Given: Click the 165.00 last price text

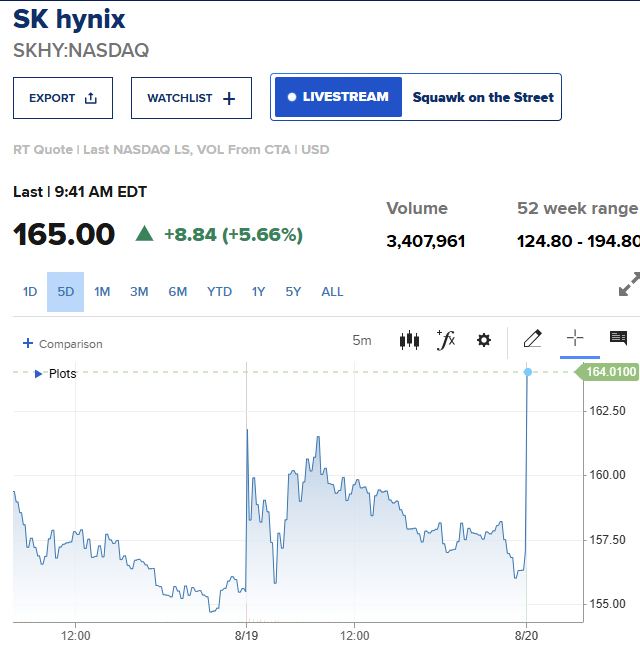Looking at the screenshot, I should click(x=64, y=234).
